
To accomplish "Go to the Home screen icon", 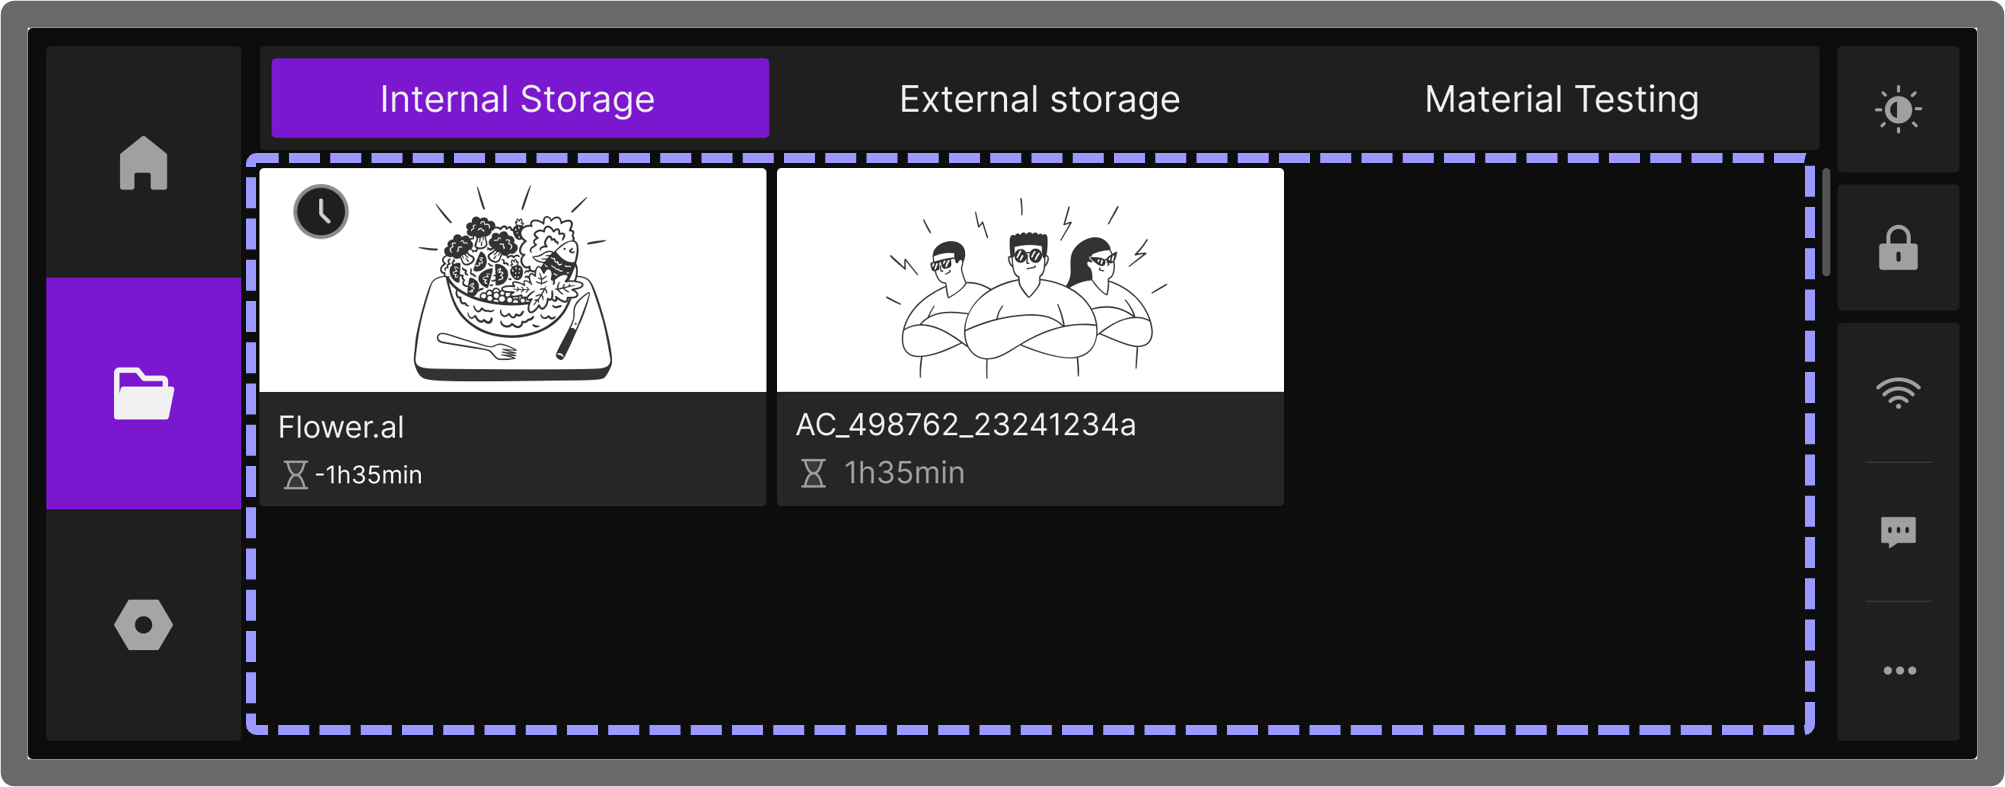I will (143, 163).
